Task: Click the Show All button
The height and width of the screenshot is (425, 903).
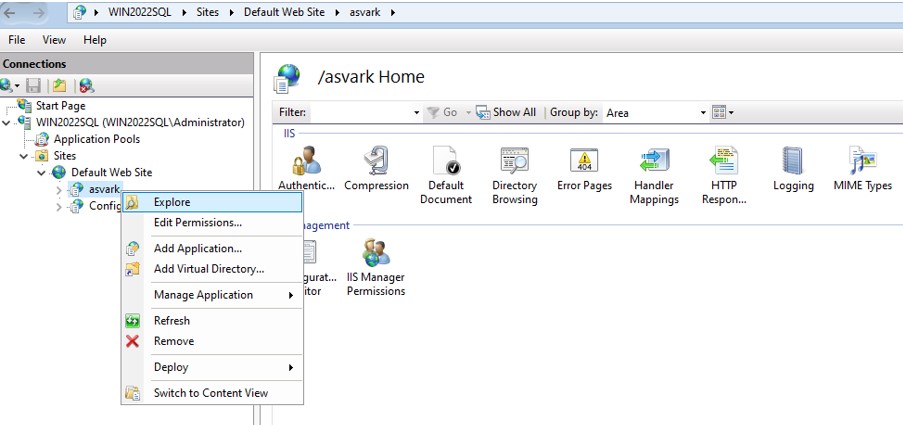Action: 506,113
